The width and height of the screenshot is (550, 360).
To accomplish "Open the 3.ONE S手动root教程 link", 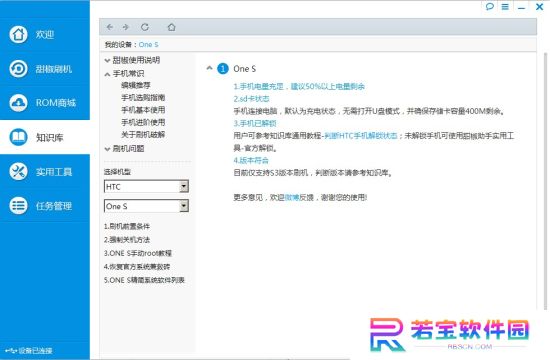I will coord(138,253).
